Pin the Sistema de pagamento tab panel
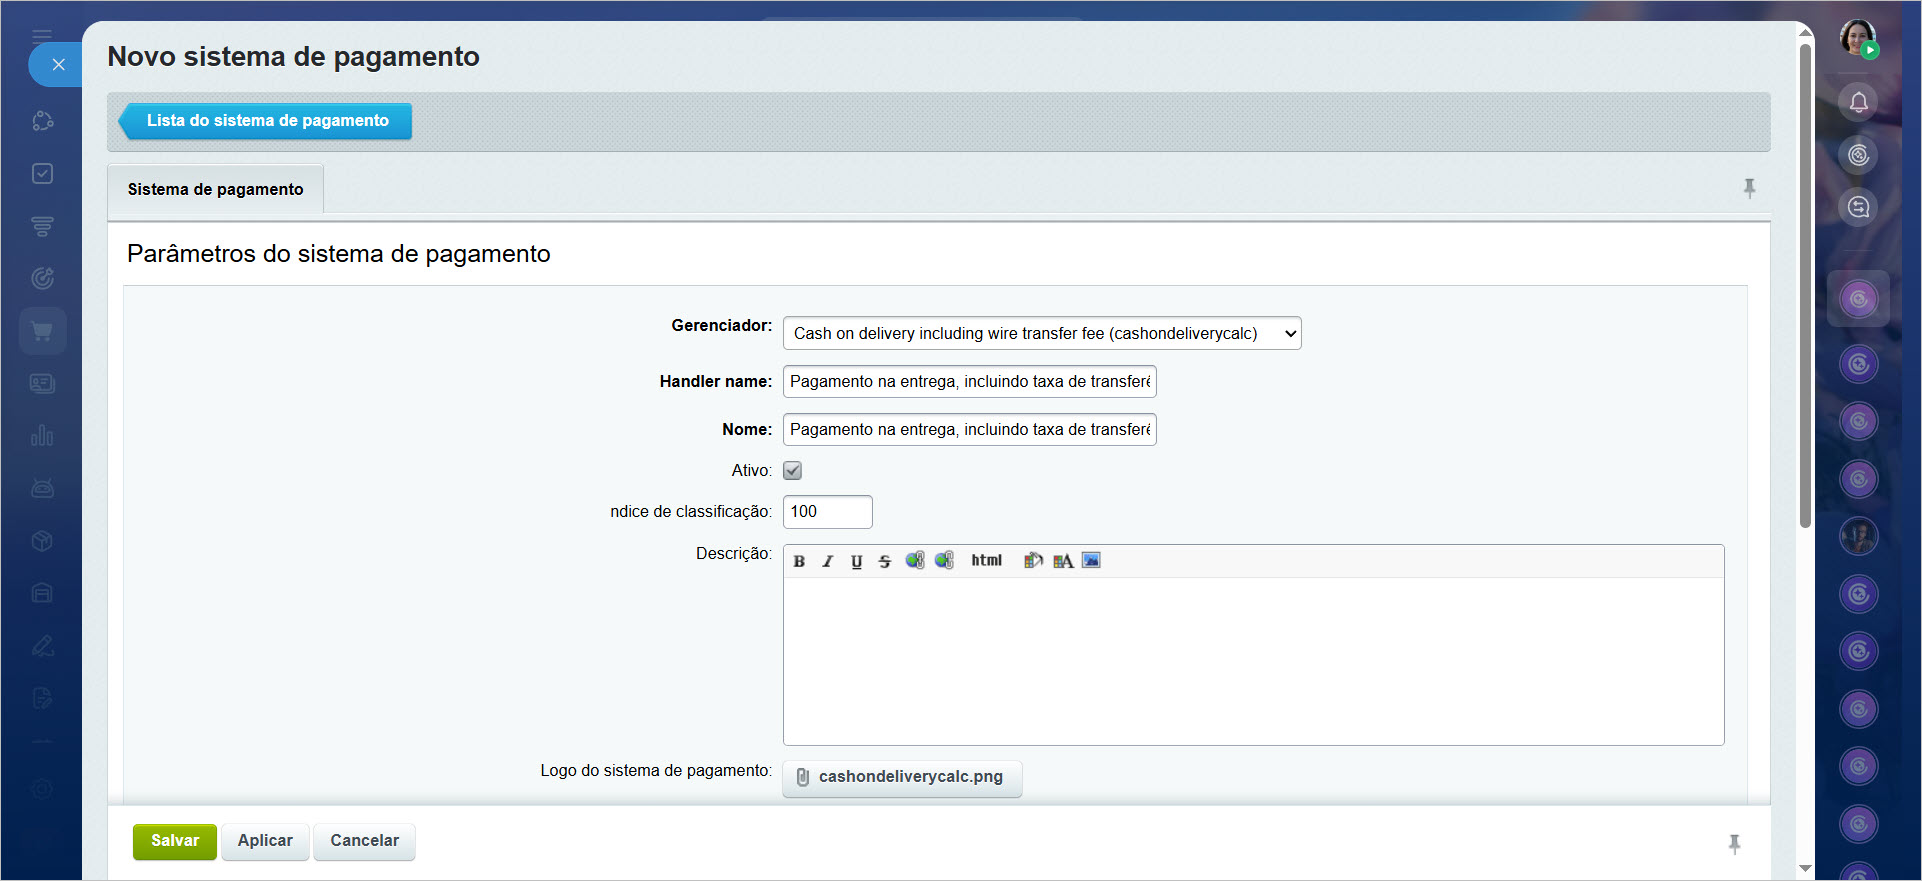This screenshot has height=881, width=1922. pos(1749,188)
